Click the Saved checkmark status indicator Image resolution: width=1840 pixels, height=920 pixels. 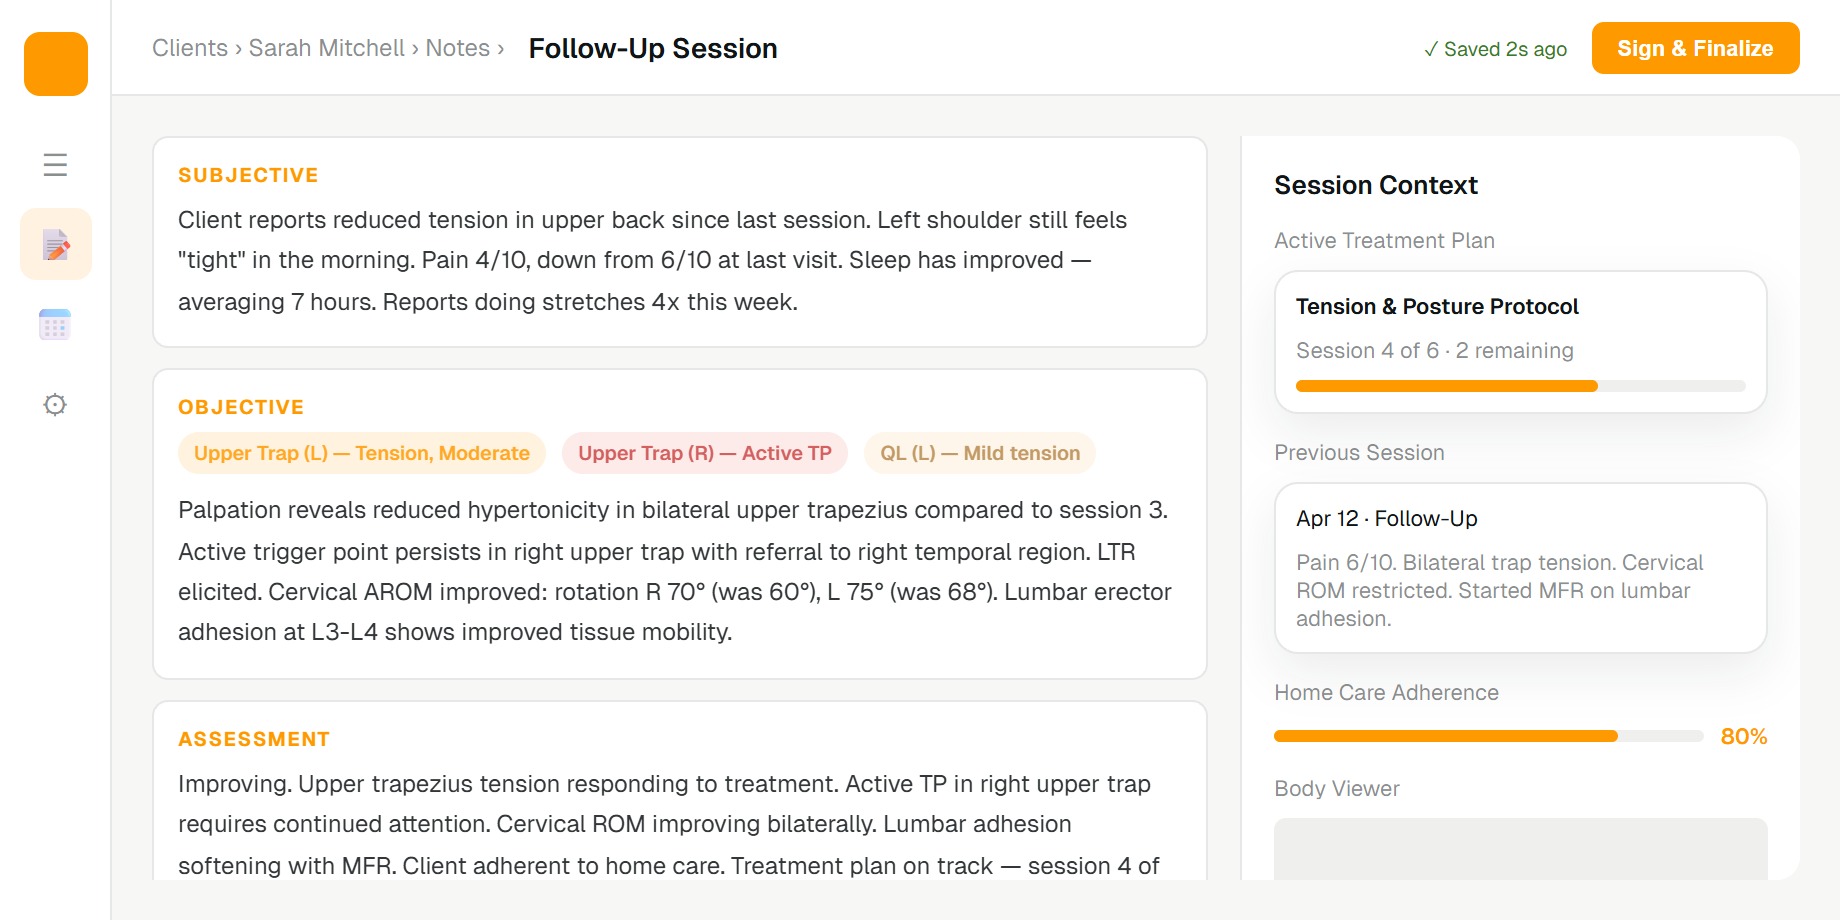1495,49
